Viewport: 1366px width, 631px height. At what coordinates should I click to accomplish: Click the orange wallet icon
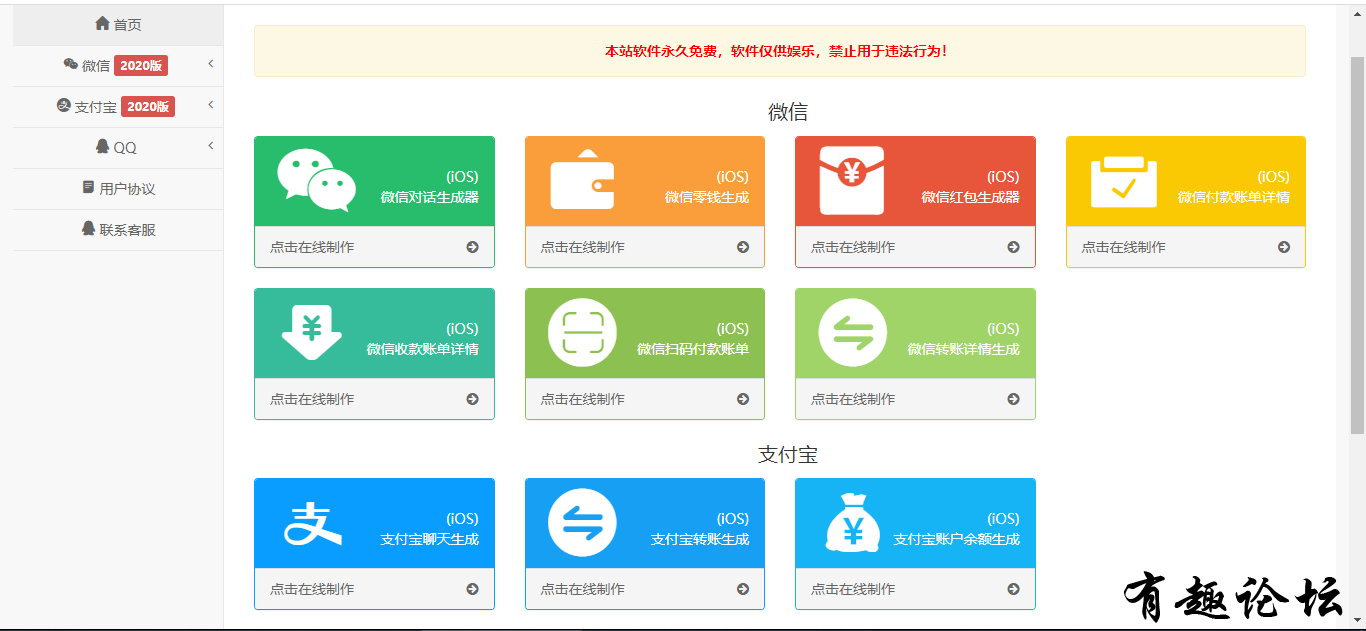[x=582, y=180]
